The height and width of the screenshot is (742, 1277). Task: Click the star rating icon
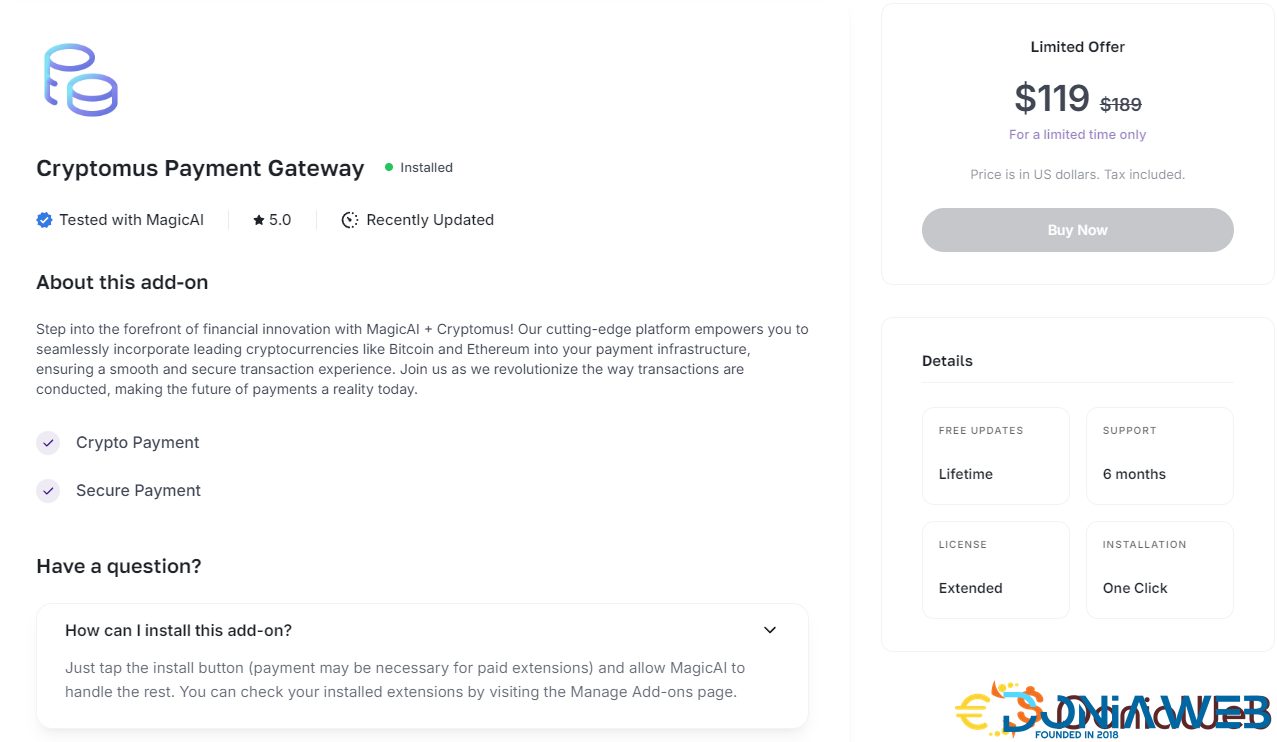pos(259,220)
